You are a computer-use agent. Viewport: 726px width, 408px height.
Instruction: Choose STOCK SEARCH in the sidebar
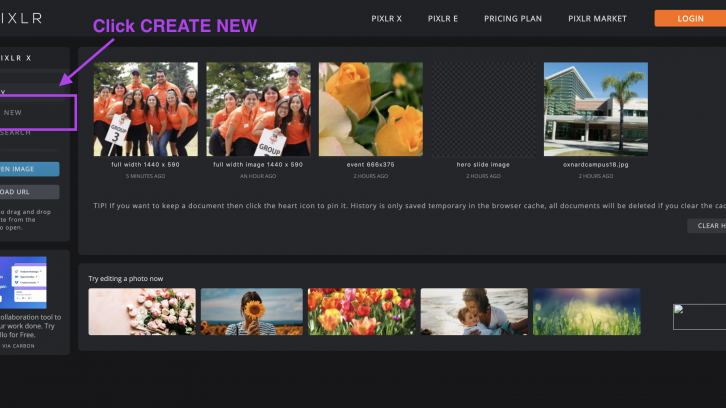(16, 132)
